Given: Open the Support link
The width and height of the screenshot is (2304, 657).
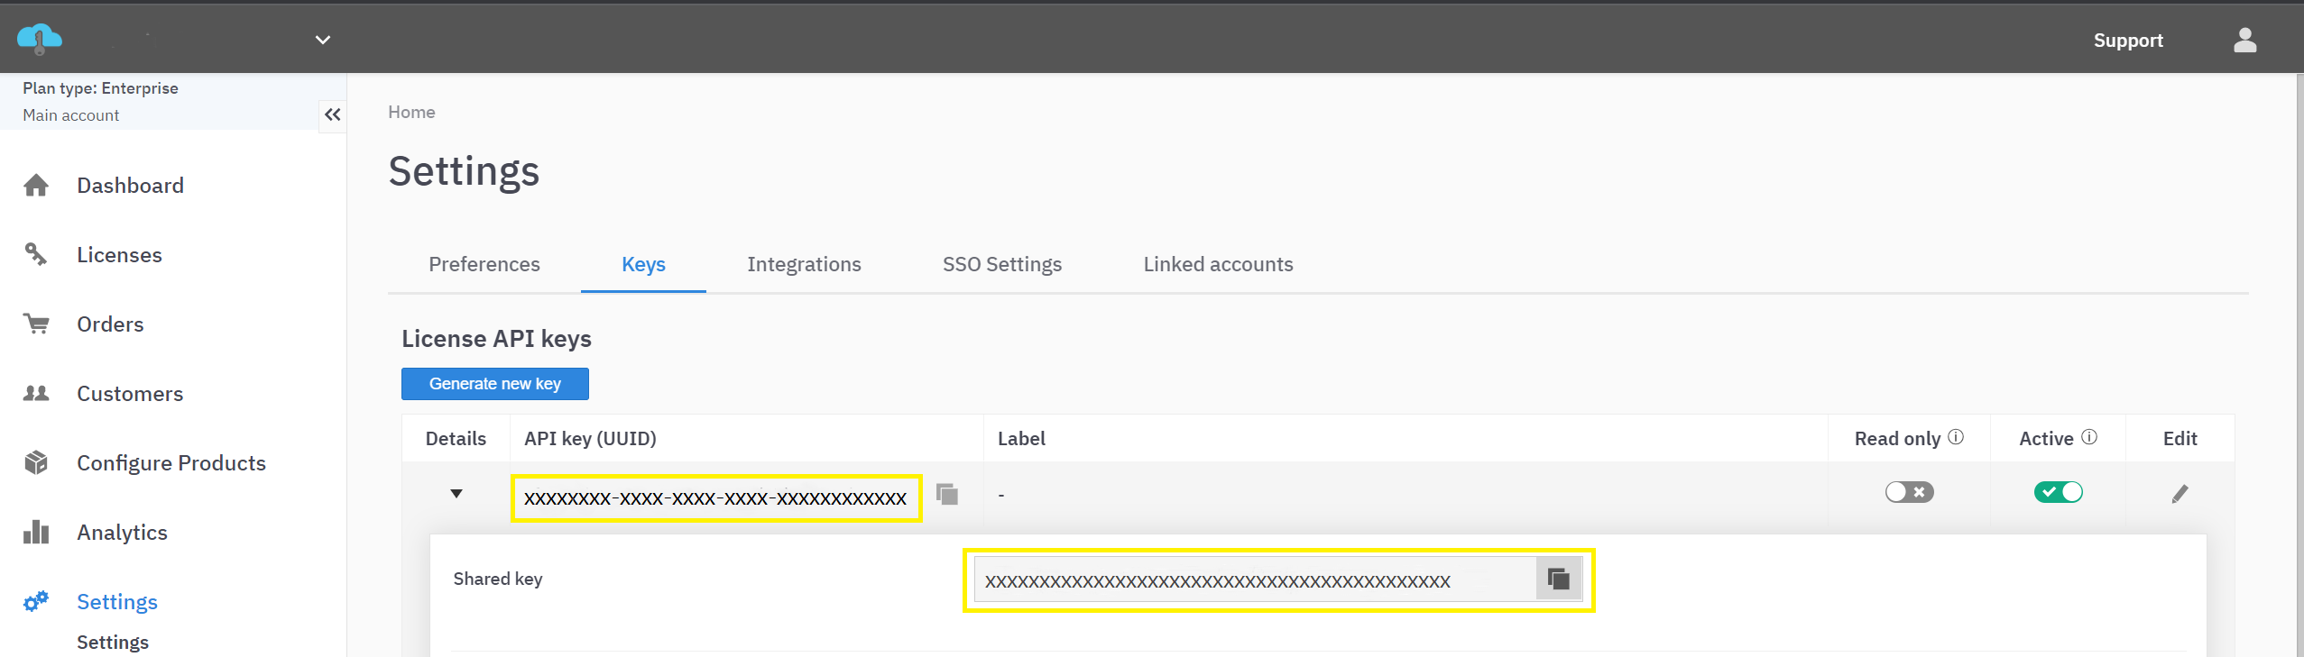Looking at the screenshot, I should click(x=2128, y=40).
